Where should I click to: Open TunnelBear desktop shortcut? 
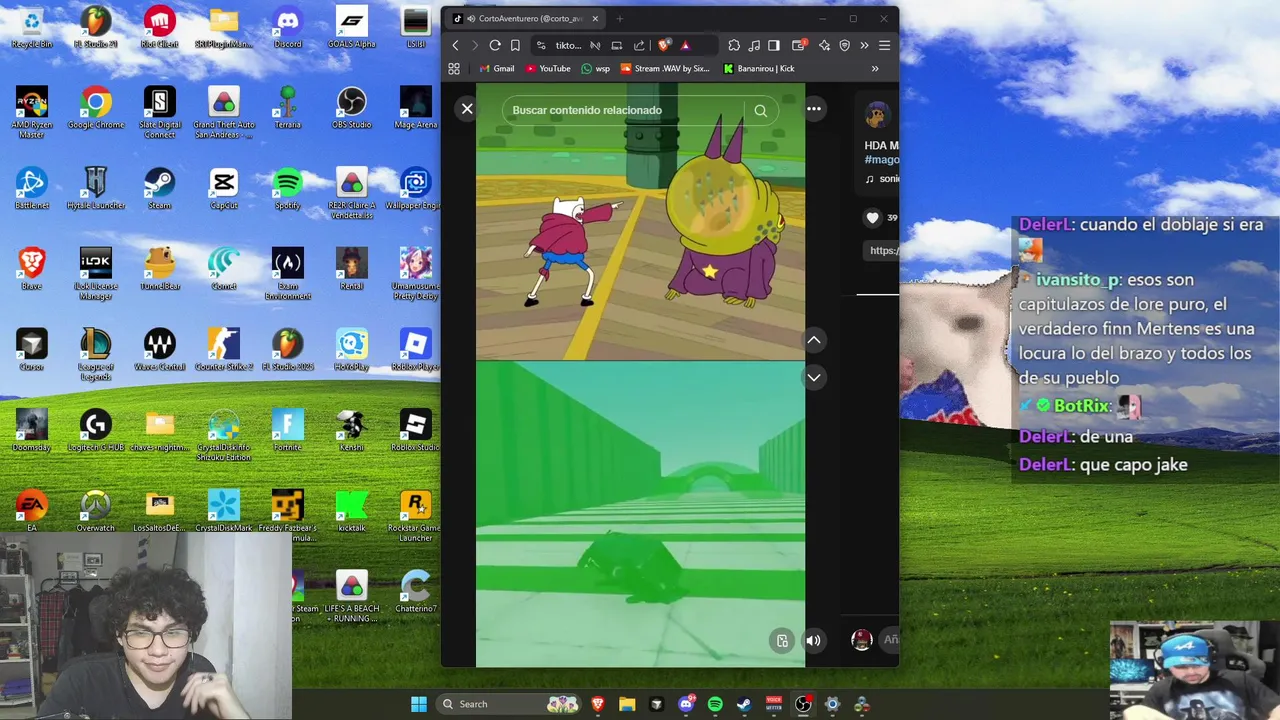(159, 270)
